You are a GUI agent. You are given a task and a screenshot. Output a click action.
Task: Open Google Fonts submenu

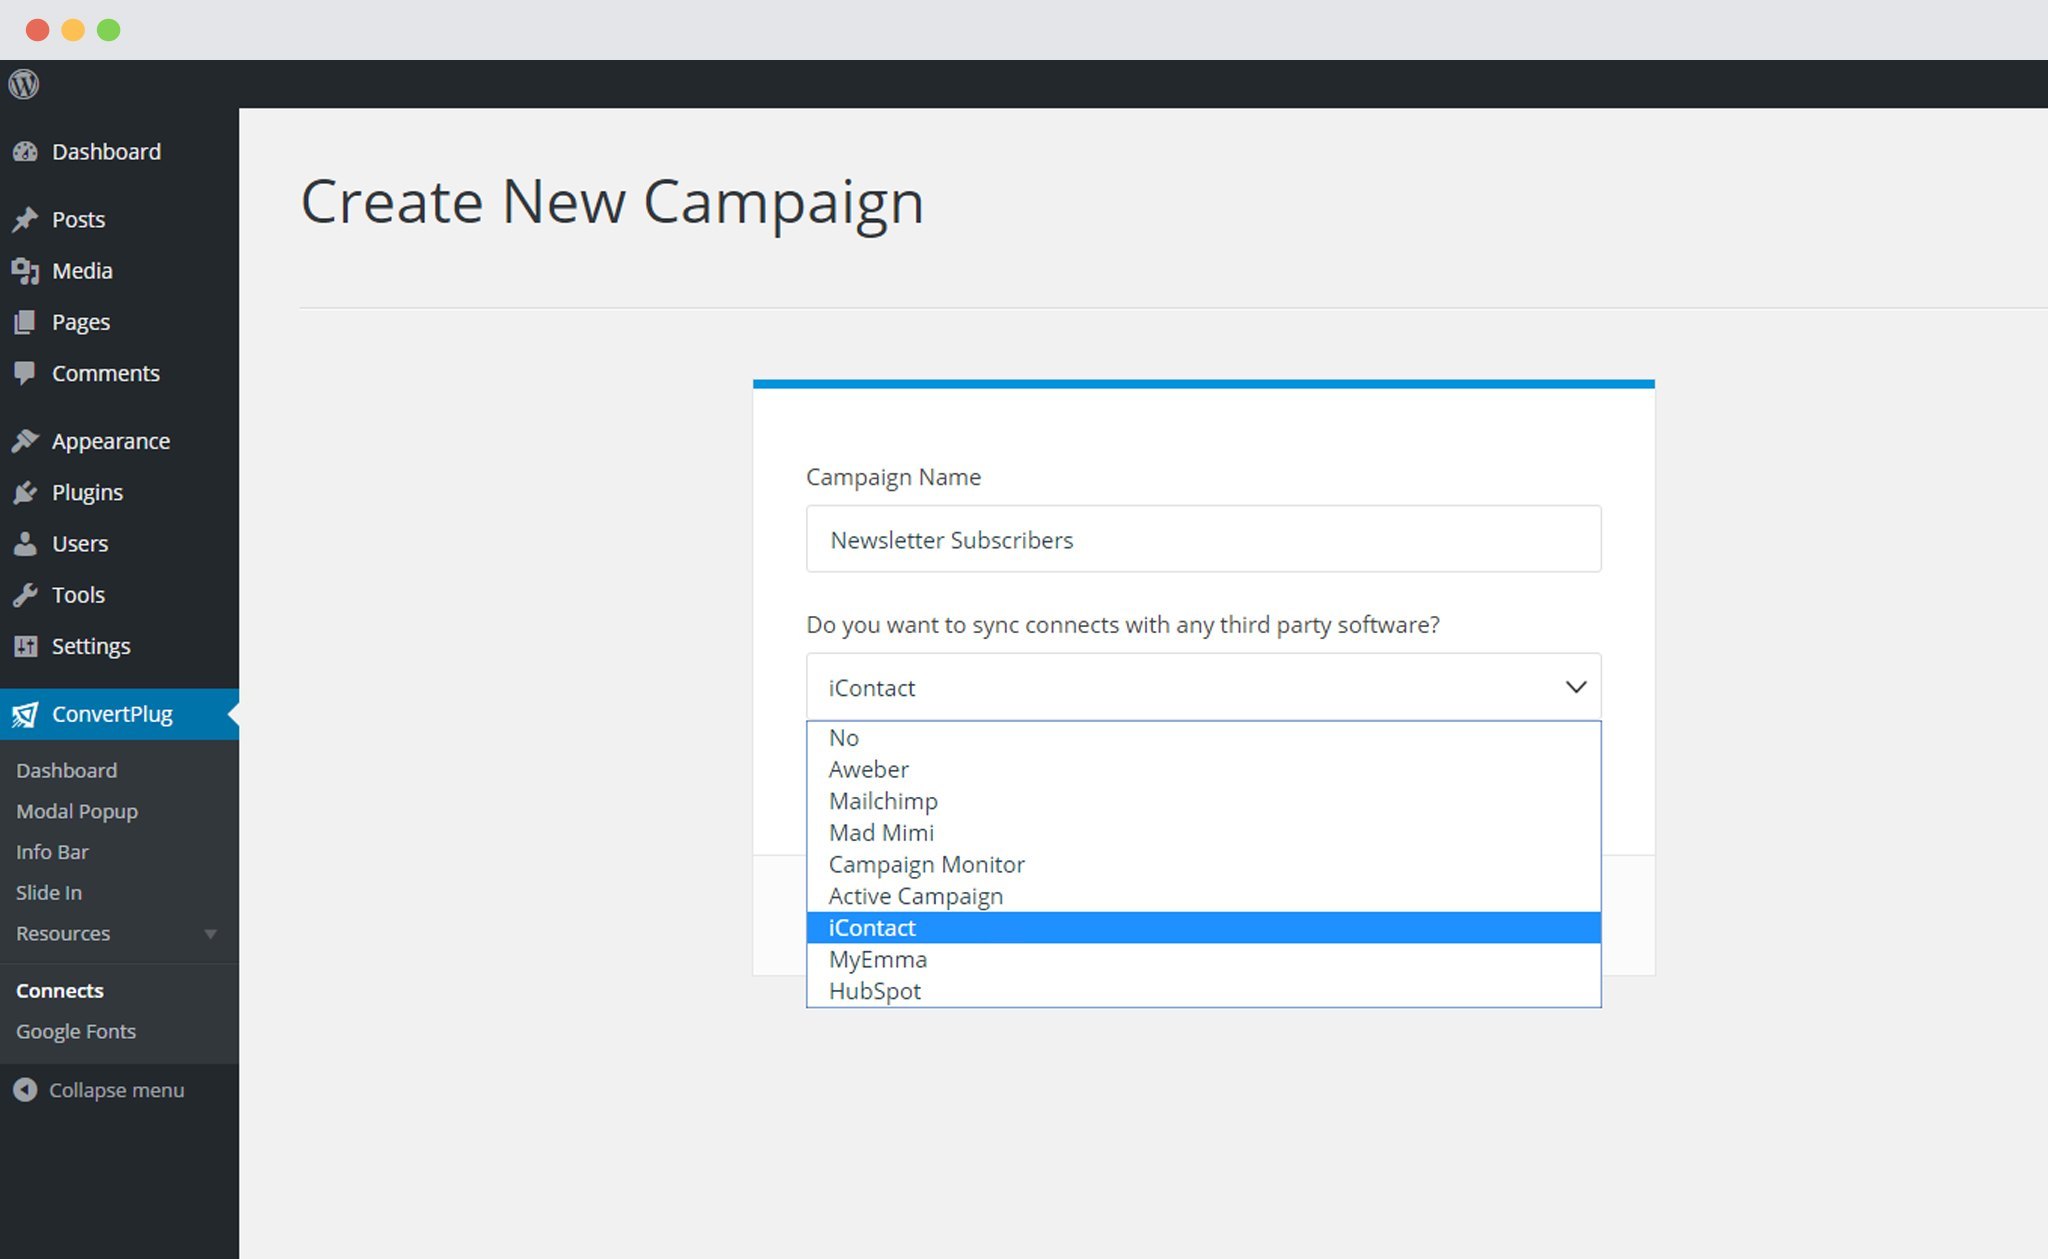pyautogui.click(x=76, y=1031)
